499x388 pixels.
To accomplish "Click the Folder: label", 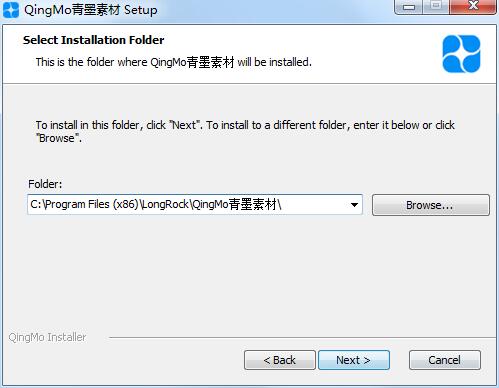I will click(45, 184).
